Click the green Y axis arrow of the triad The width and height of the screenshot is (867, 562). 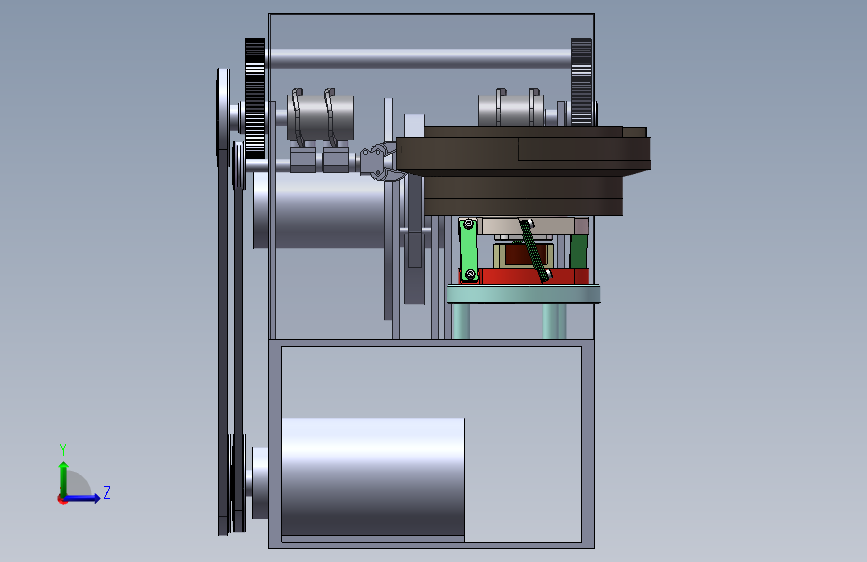click(64, 478)
